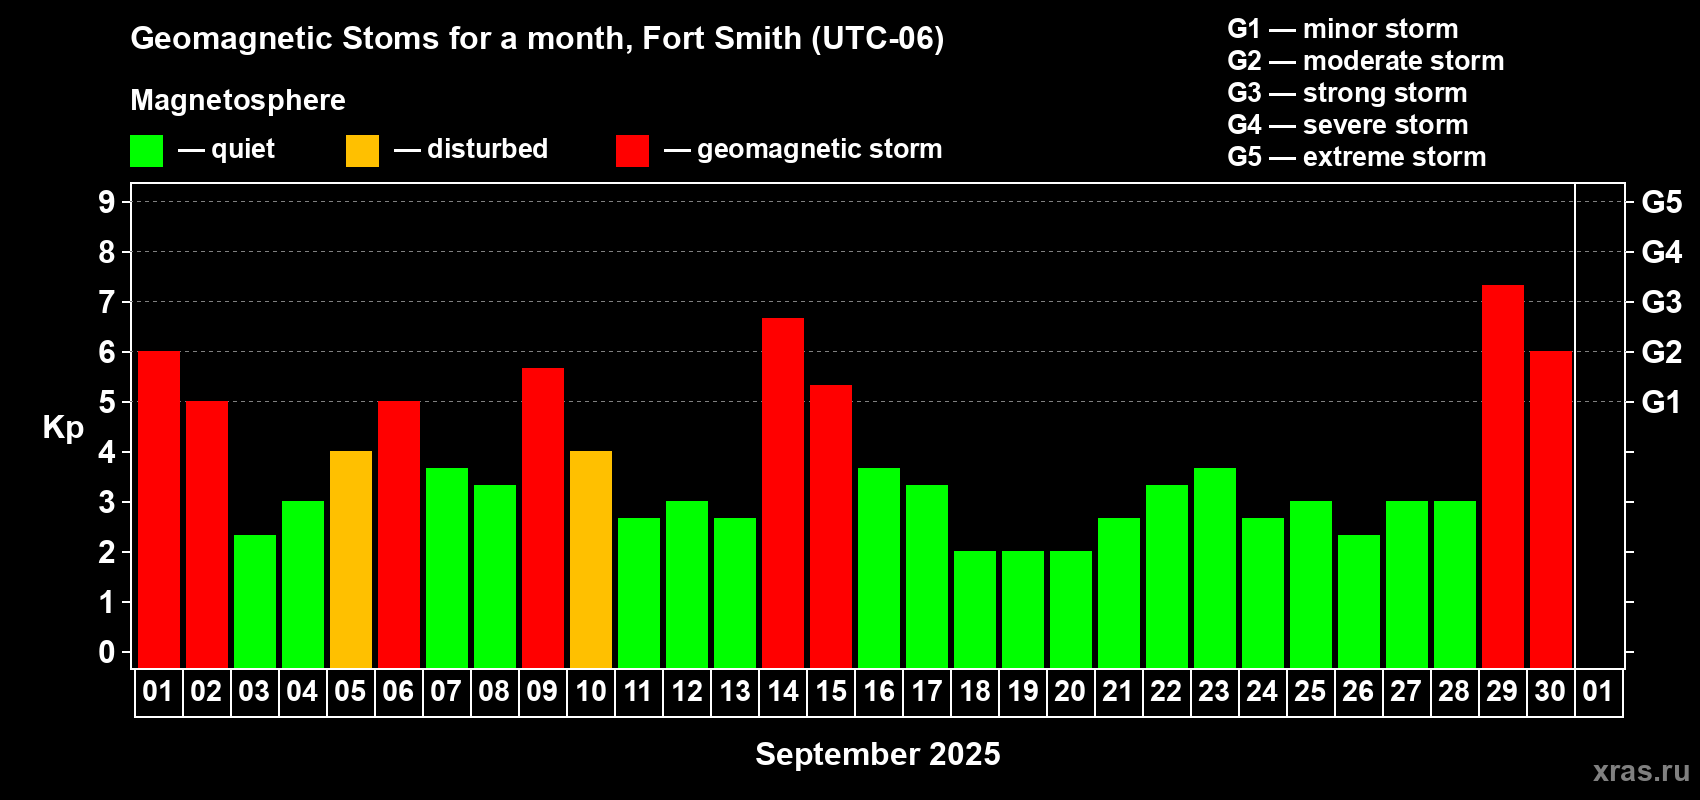This screenshot has height=800, width=1700.
Task: Click the green quiet legend swatch
Action: (146, 151)
